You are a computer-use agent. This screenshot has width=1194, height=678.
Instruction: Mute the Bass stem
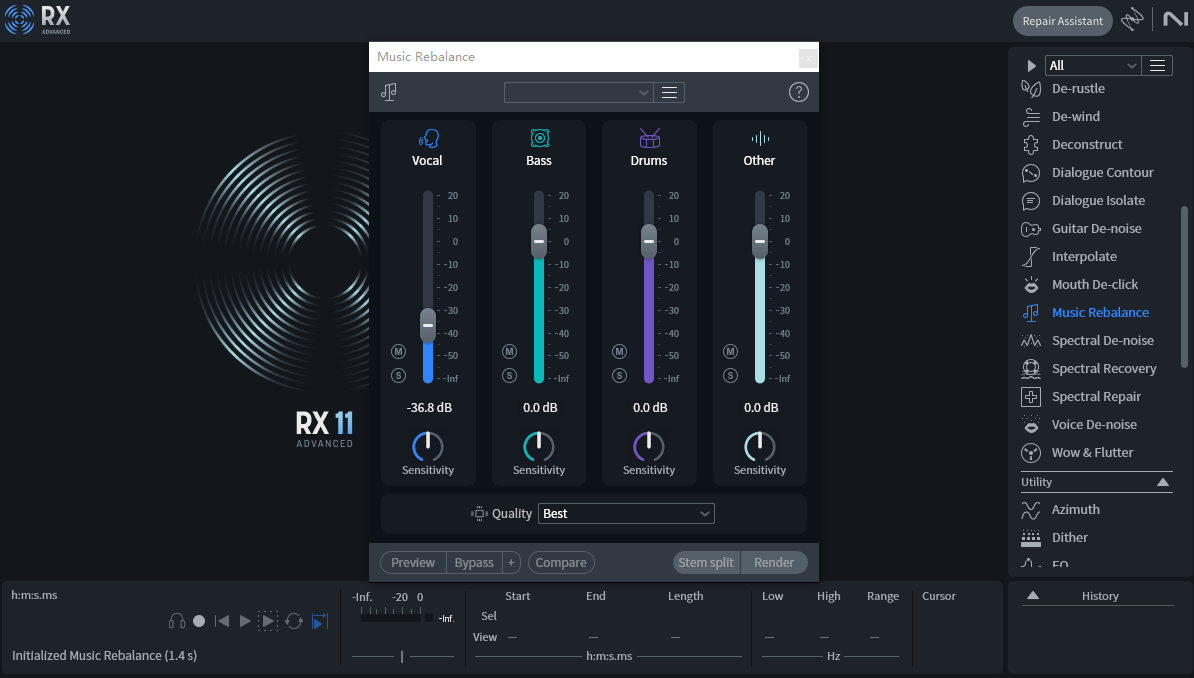pos(509,352)
